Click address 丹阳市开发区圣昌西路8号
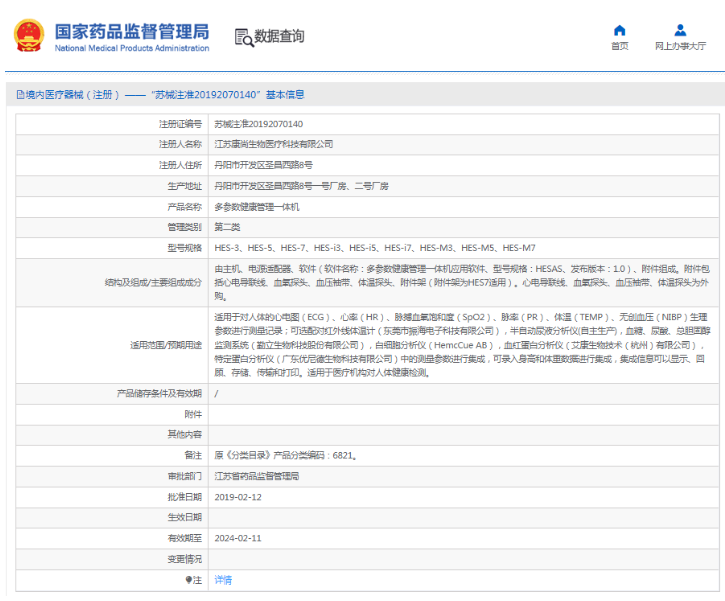The width and height of the screenshot is (725, 601). [264, 165]
